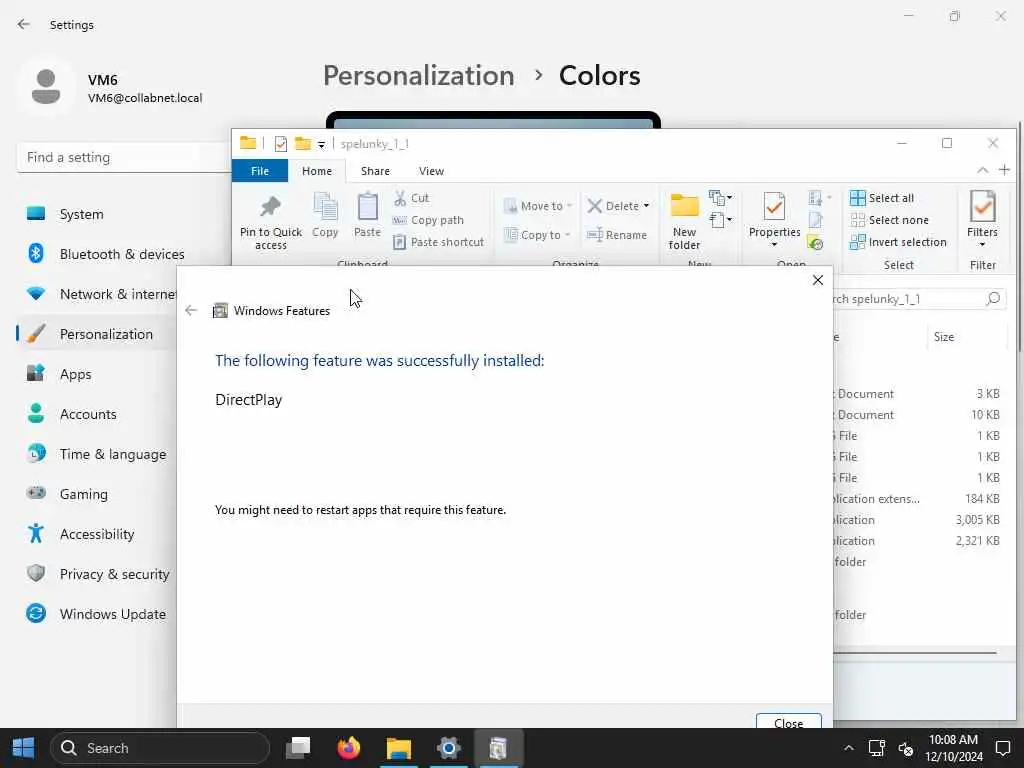Open Settings gear on taskbar
The image size is (1024, 768).
coord(449,748)
